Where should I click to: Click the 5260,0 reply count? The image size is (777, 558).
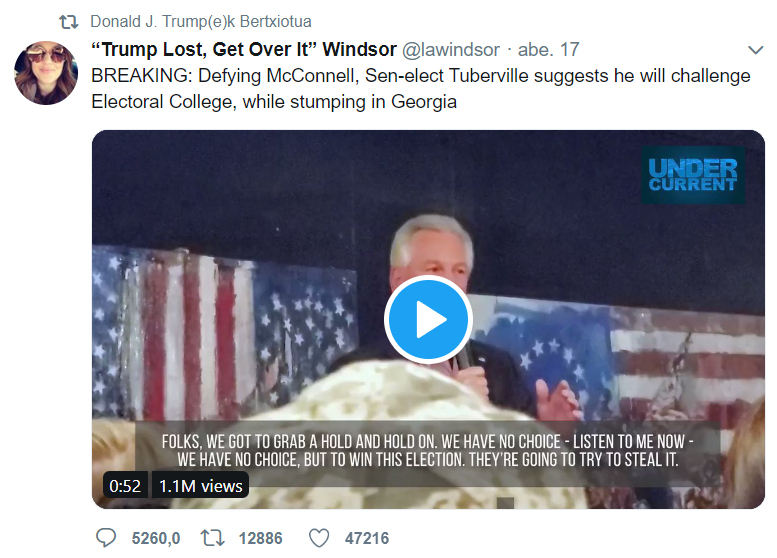(156, 538)
